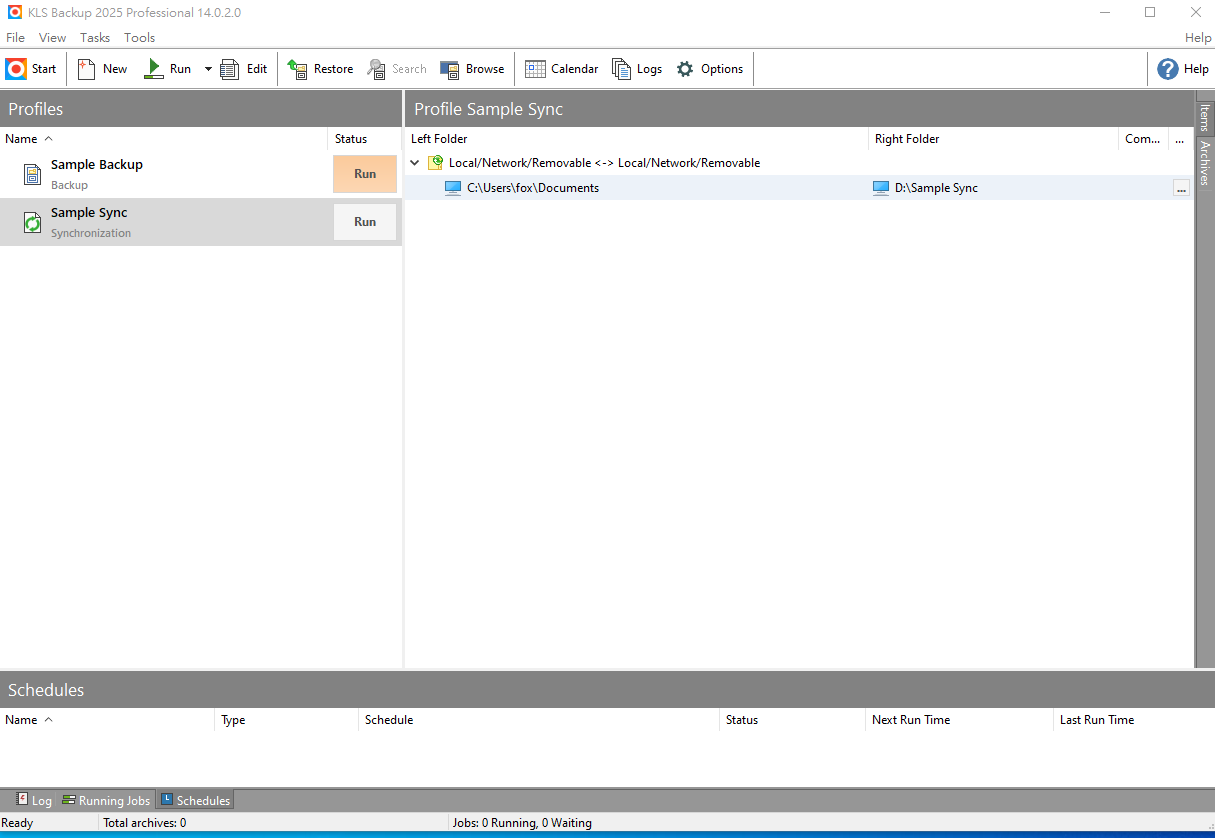The height and width of the screenshot is (838, 1215).
Task: Click the schedules Type column header
Action: [286, 720]
